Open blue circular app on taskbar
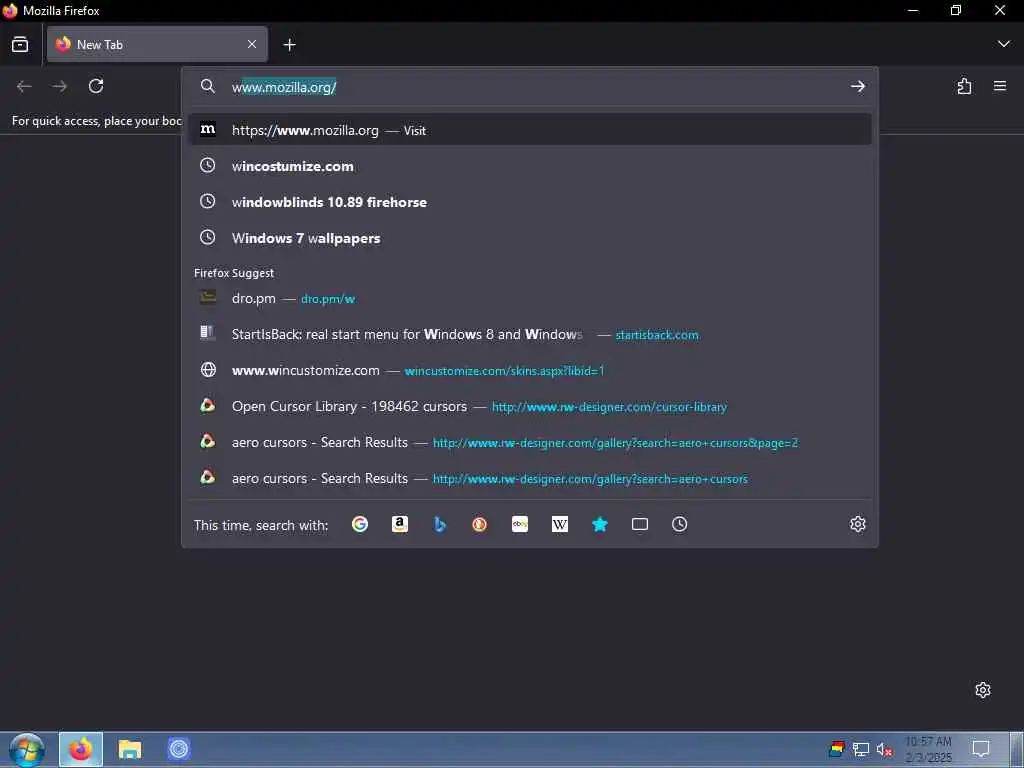Image resolution: width=1024 pixels, height=768 pixels. tap(178, 749)
